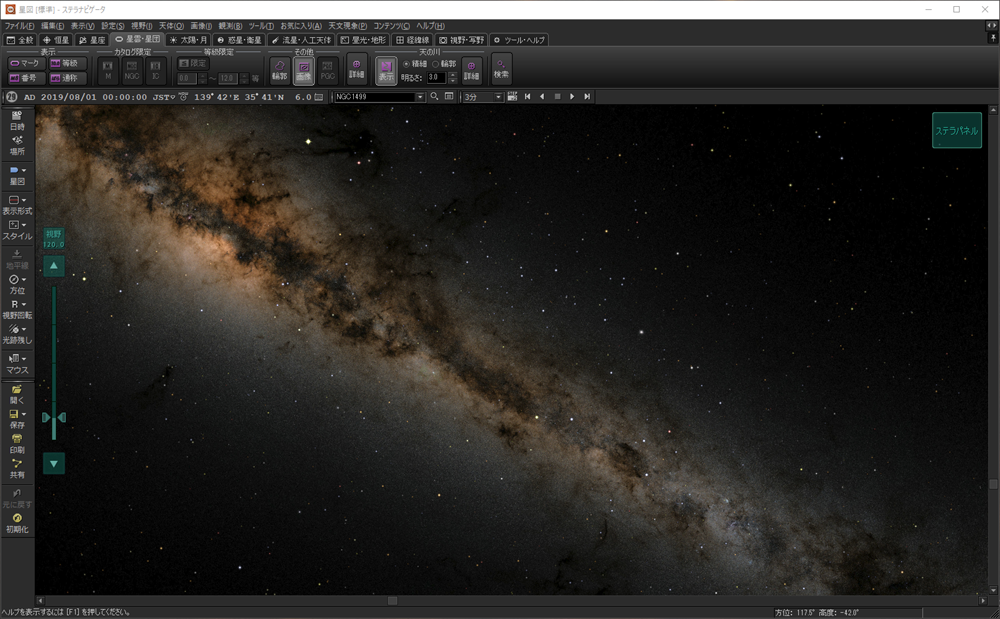Switch to the 太陽・月 tab

(186, 40)
